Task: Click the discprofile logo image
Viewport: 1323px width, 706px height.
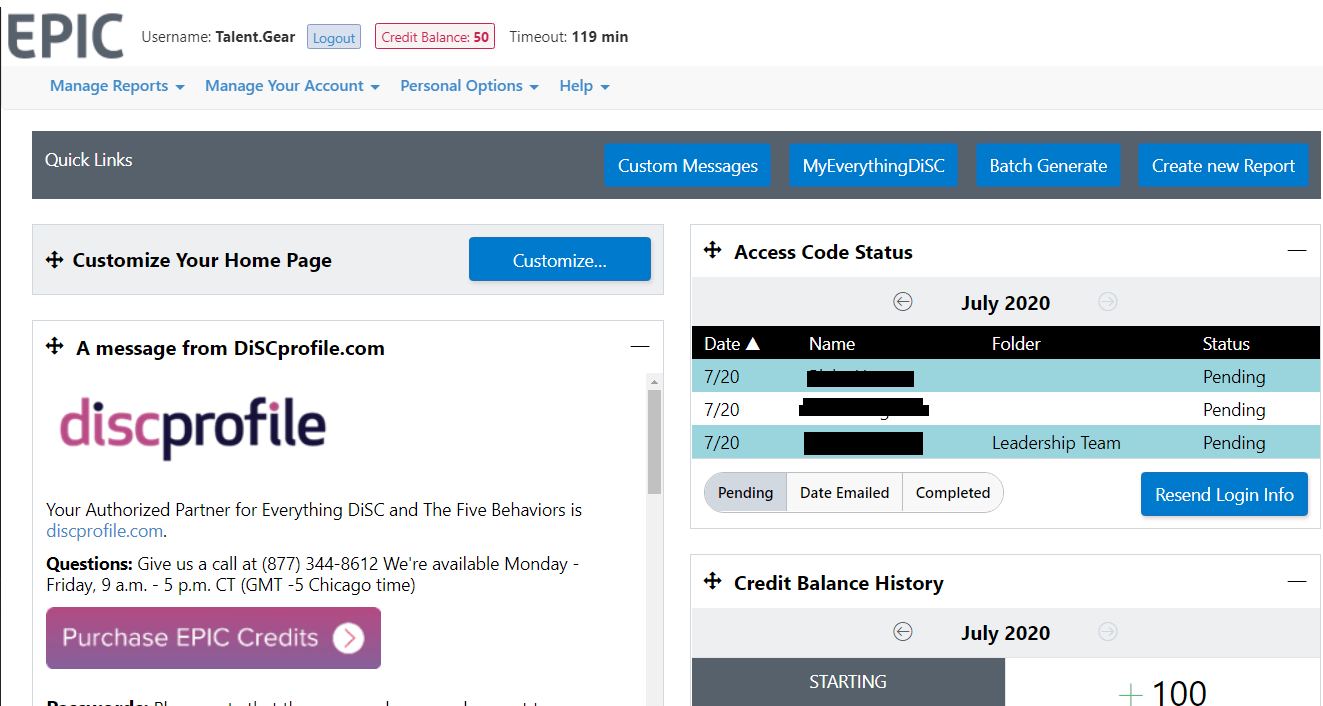Action: click(193, 428)
